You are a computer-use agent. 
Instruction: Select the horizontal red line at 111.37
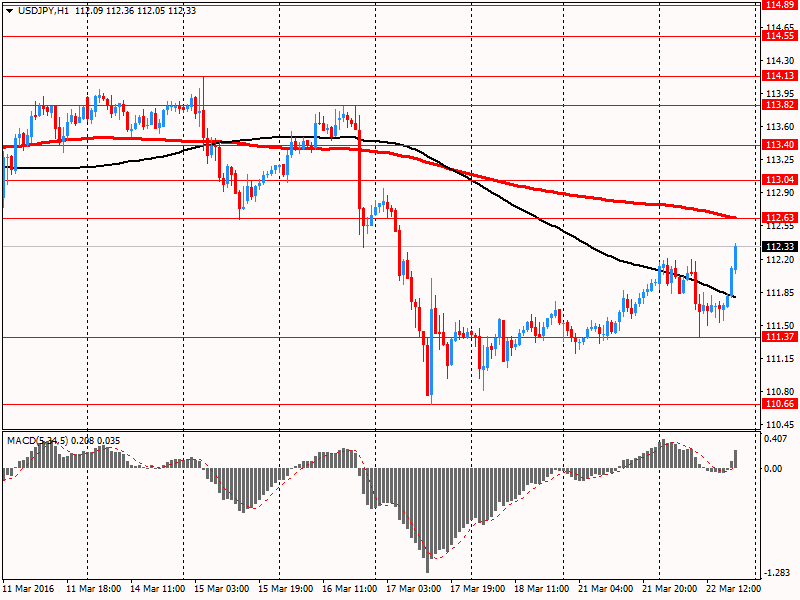tap(380, 337)
